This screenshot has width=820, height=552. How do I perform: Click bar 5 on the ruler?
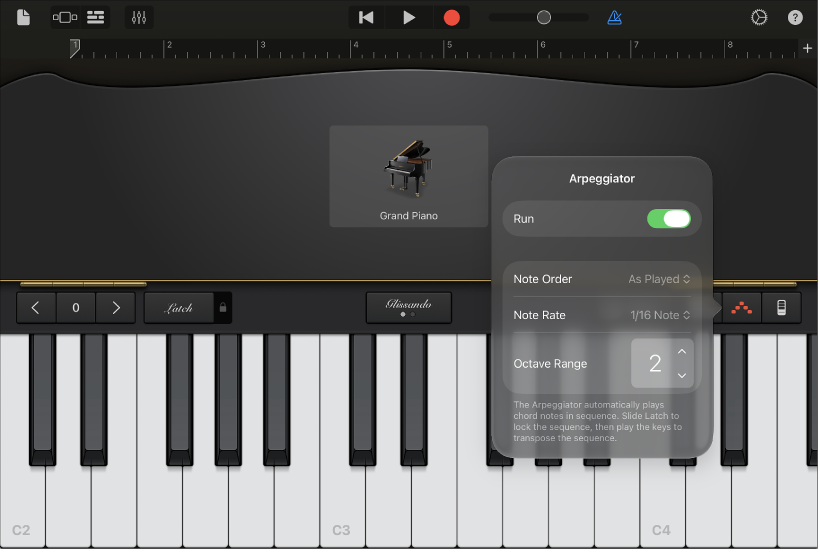point(449,45)
